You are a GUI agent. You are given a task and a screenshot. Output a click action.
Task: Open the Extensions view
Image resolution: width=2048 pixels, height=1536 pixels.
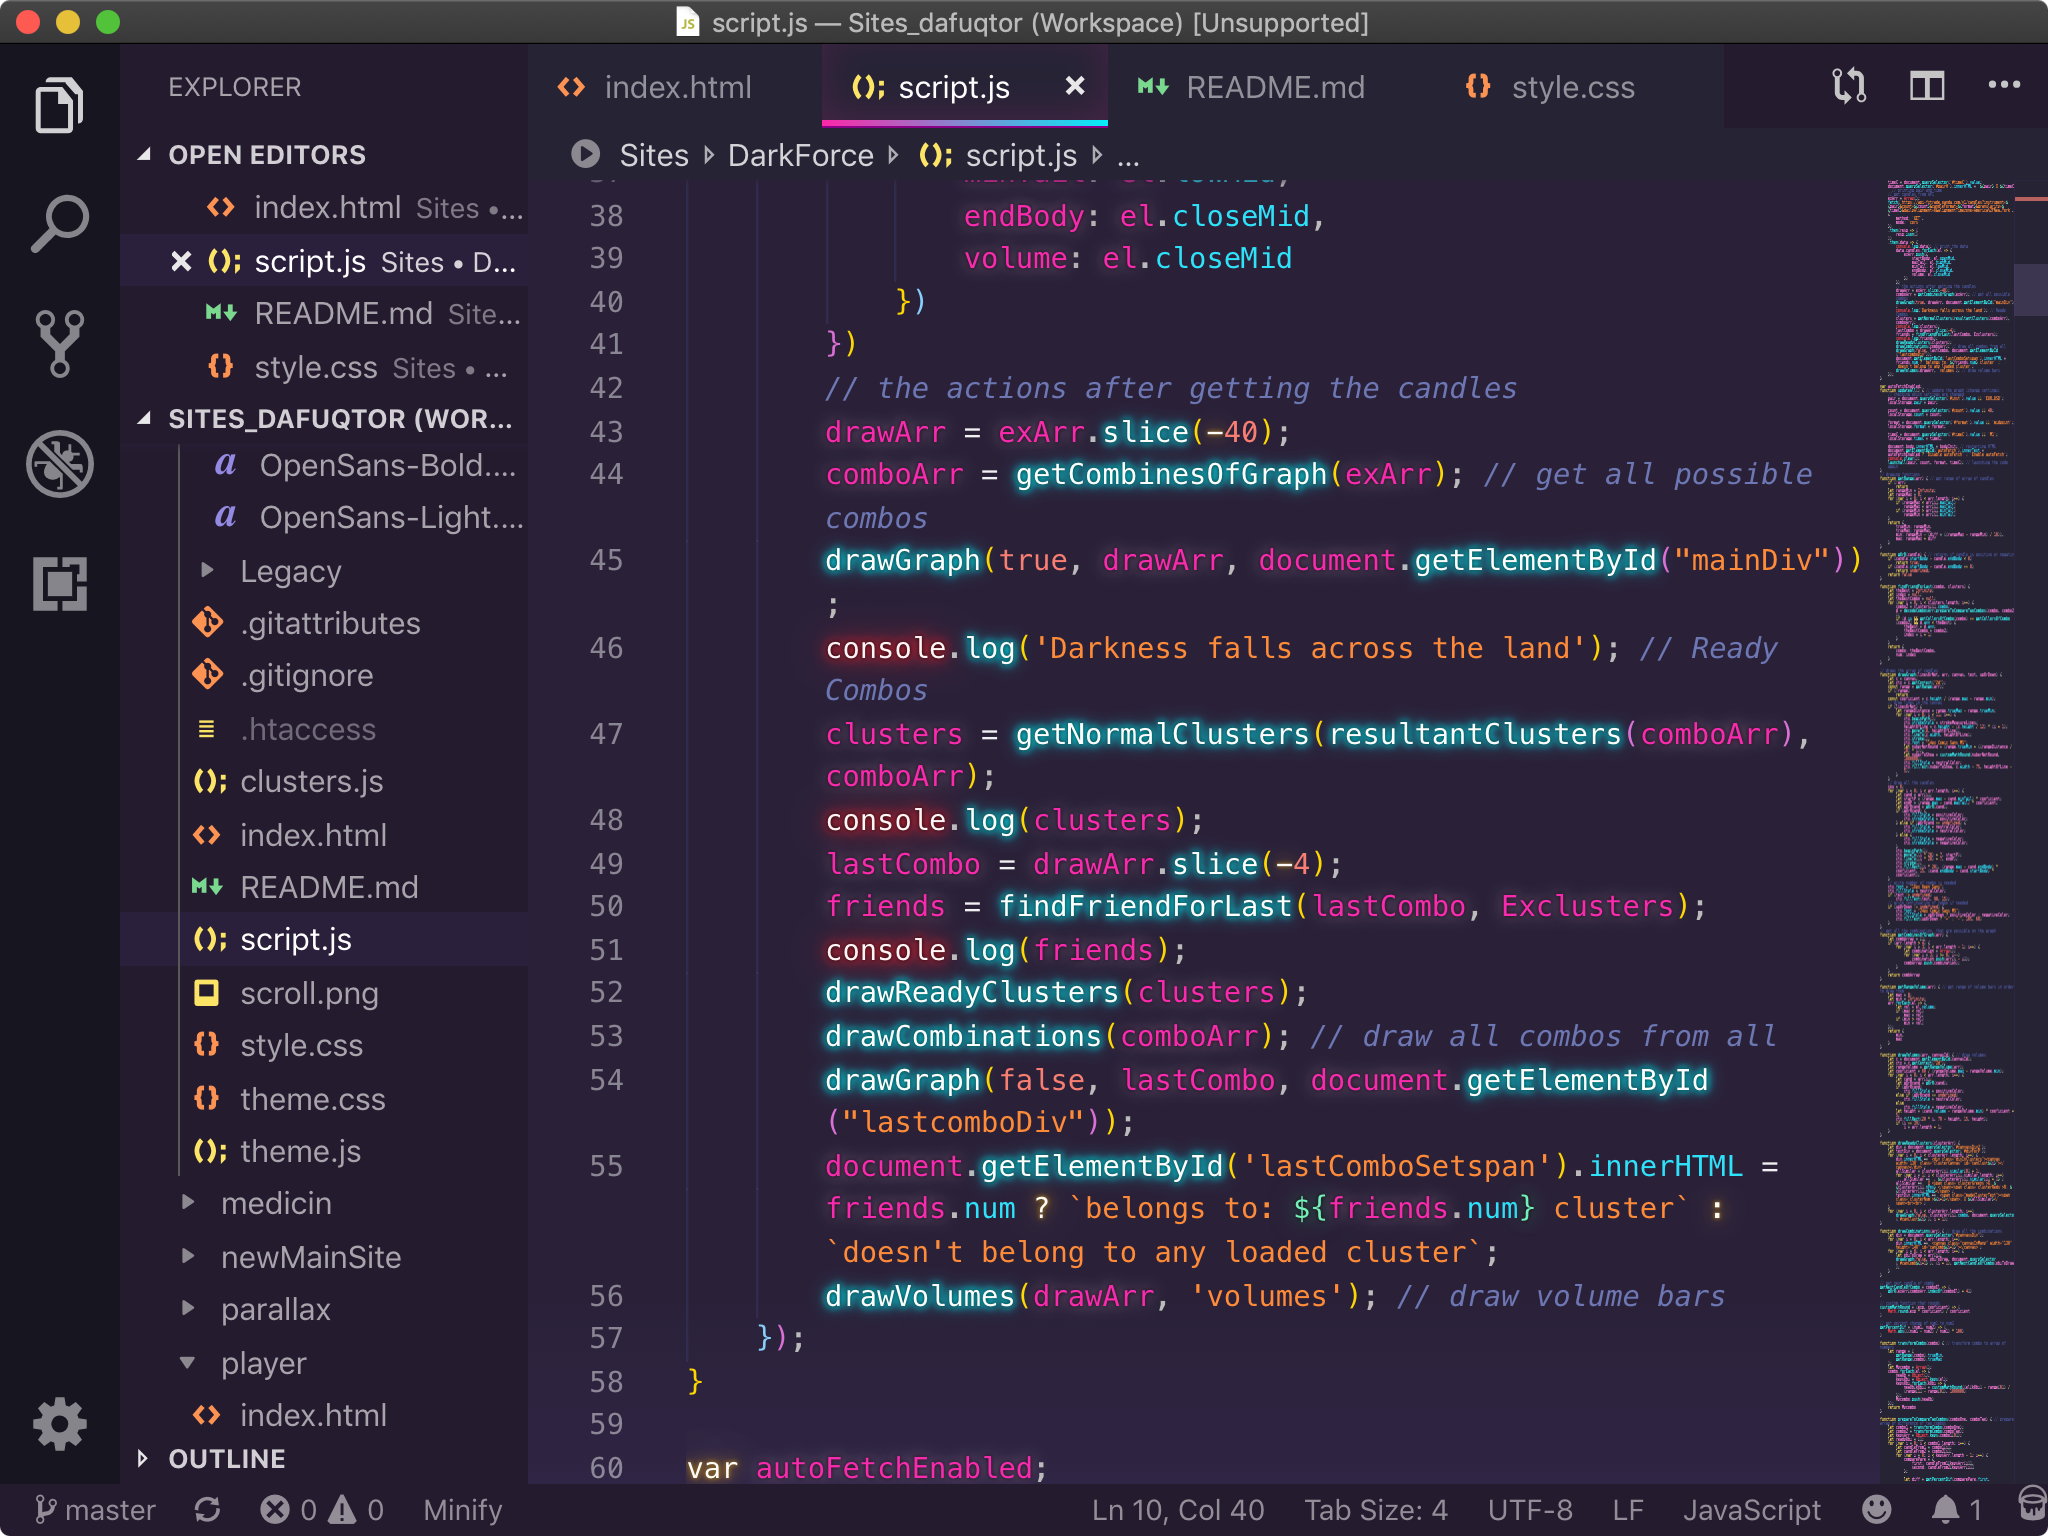[59, 584]
